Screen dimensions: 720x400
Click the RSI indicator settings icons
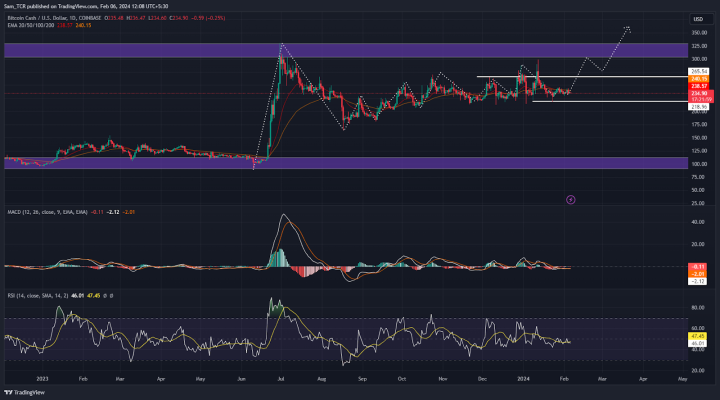[108, 295]
